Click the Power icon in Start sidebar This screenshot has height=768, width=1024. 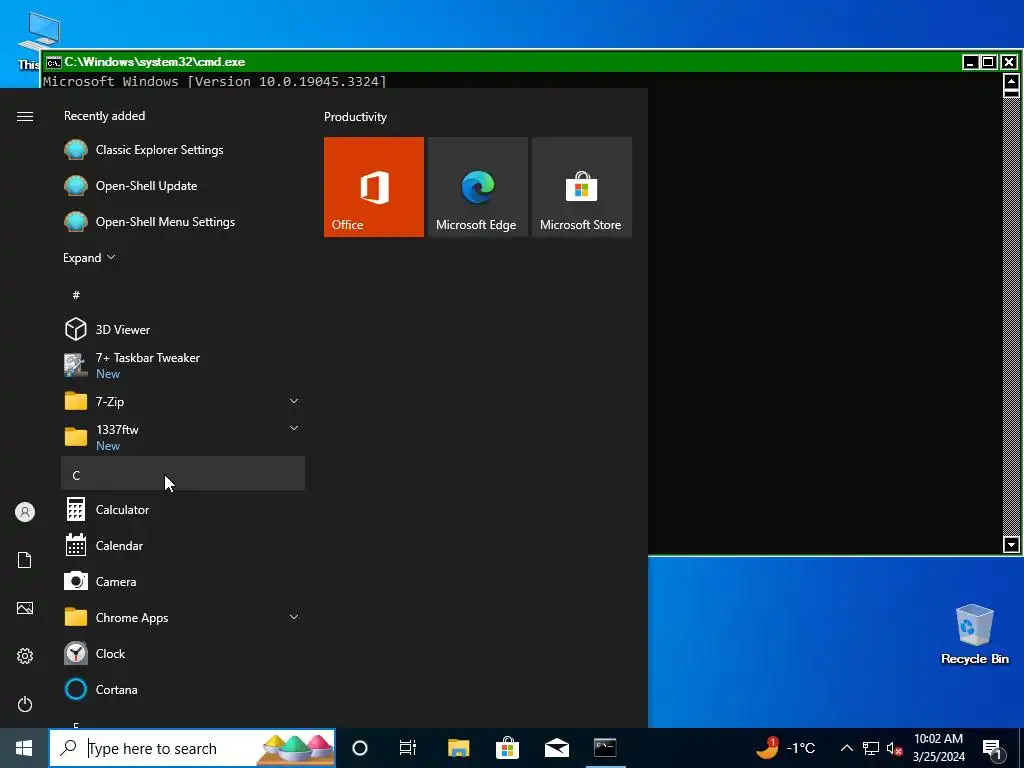[x=25, y=704]
